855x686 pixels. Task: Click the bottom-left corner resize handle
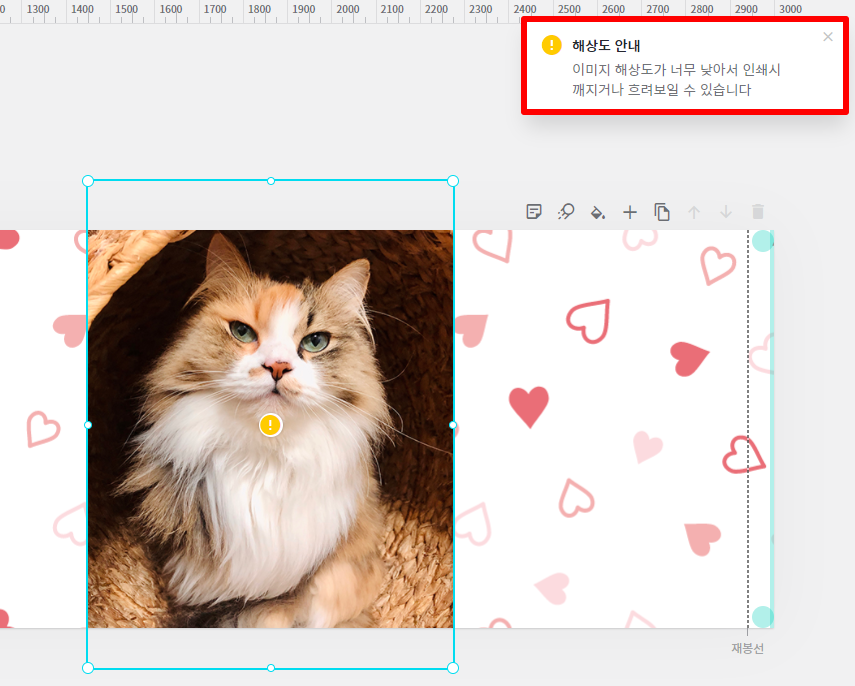pos(88,668)
